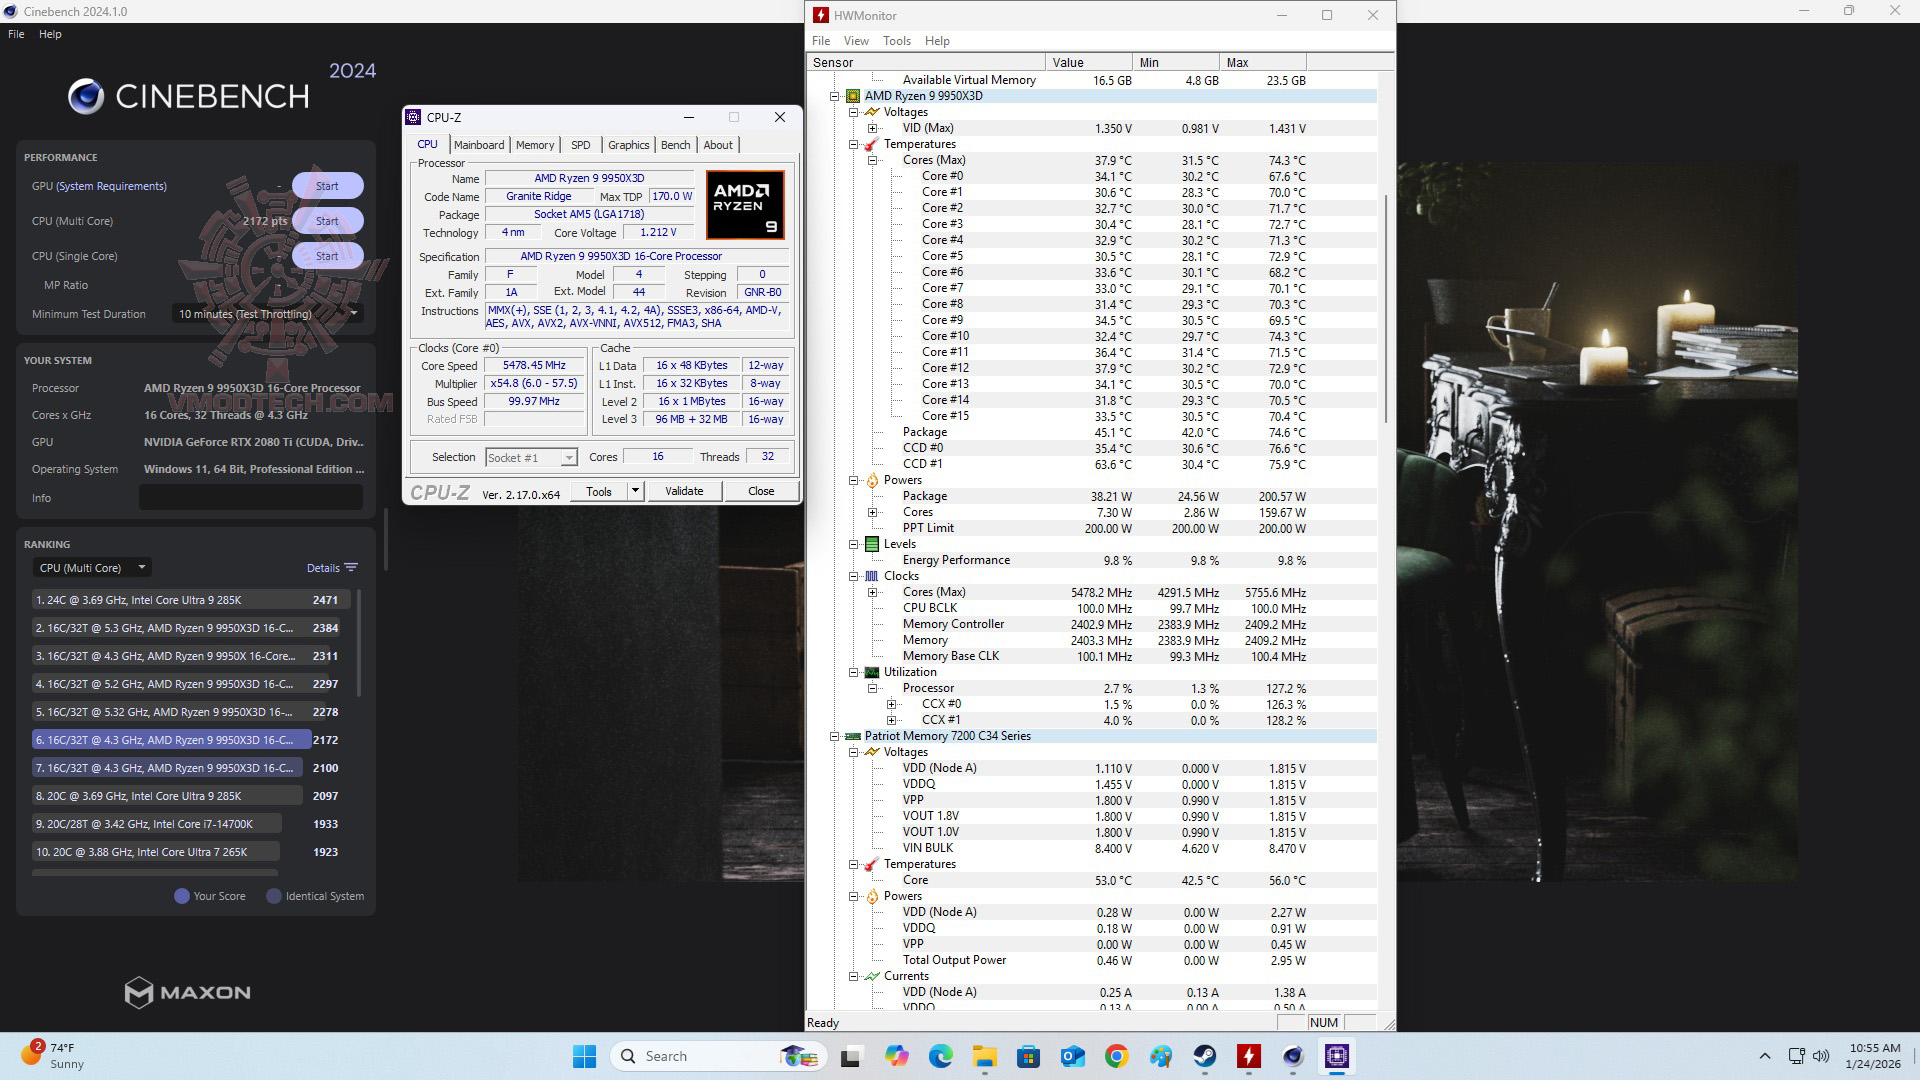This screenshot has height=1080, width=1920.
Task: Click the Google Chrome taskbar icon
Action: [1116, 1056]
